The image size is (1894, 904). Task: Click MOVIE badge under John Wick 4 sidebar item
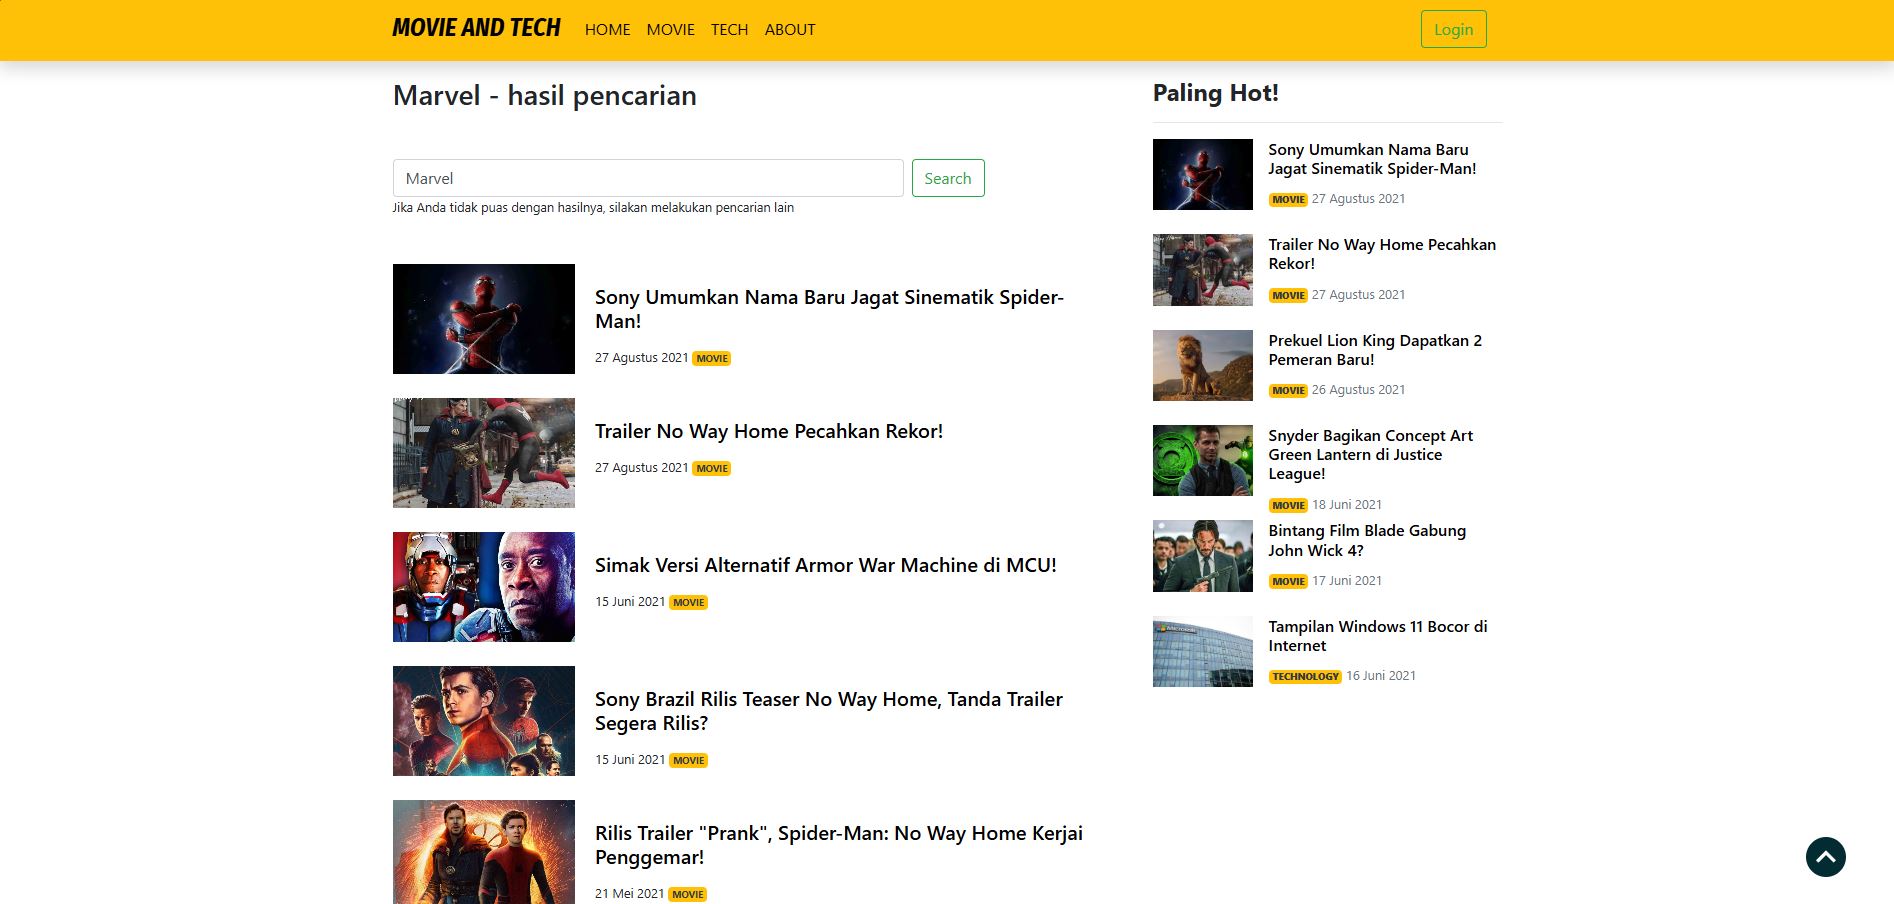(1288, 582)
